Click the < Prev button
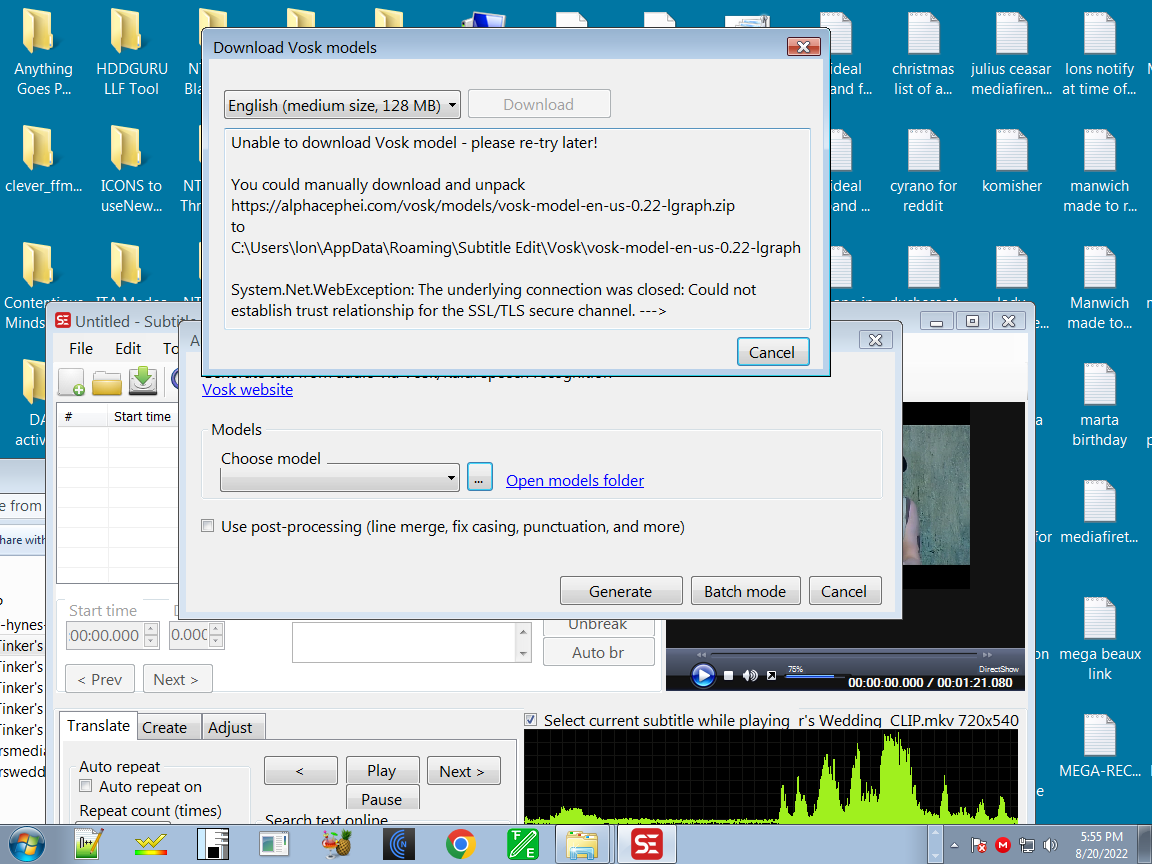 click(100, 679)
